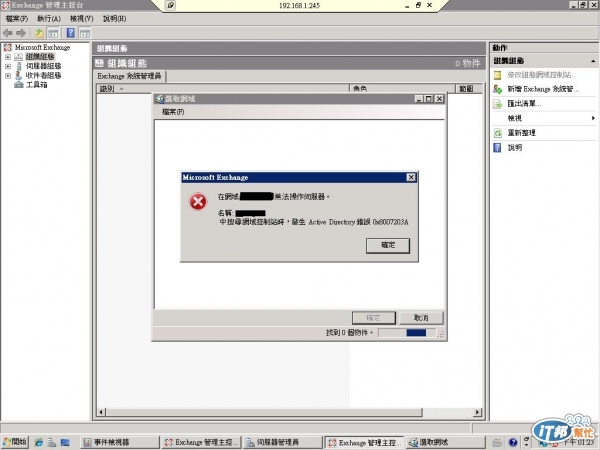Collapse the 組織組態 section in actions pane
600x450 pixels.
click(x=593, y=61)
